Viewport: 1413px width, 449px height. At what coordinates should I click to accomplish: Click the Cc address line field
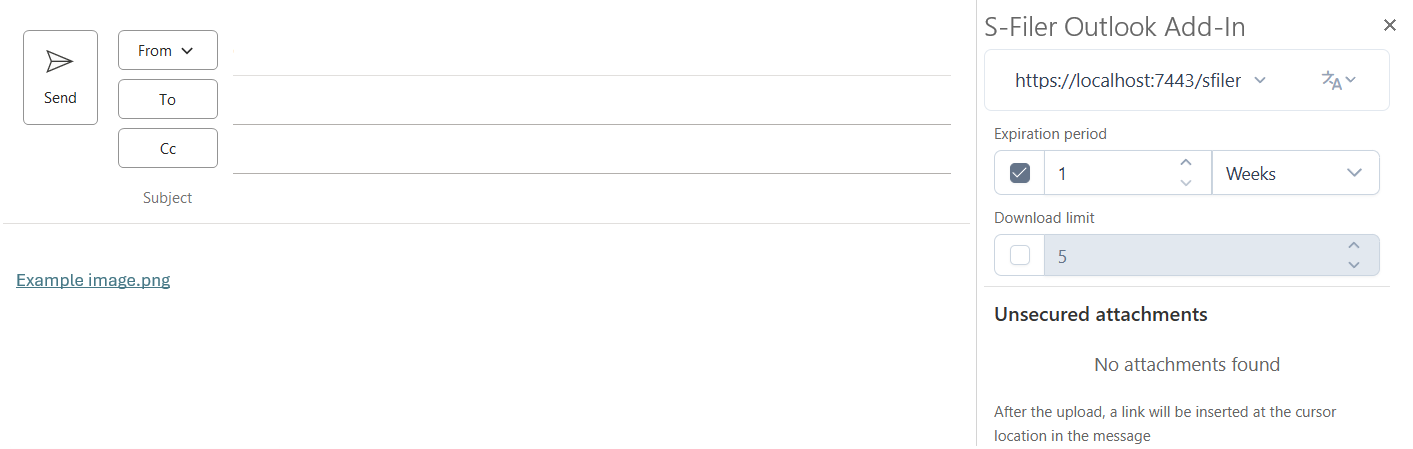pos(592,149)
